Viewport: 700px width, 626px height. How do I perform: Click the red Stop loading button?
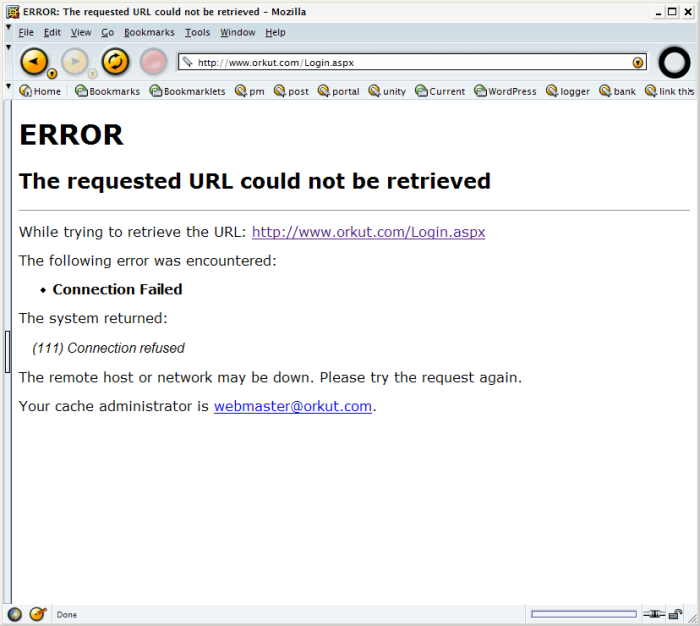click(x=153, y=62)
